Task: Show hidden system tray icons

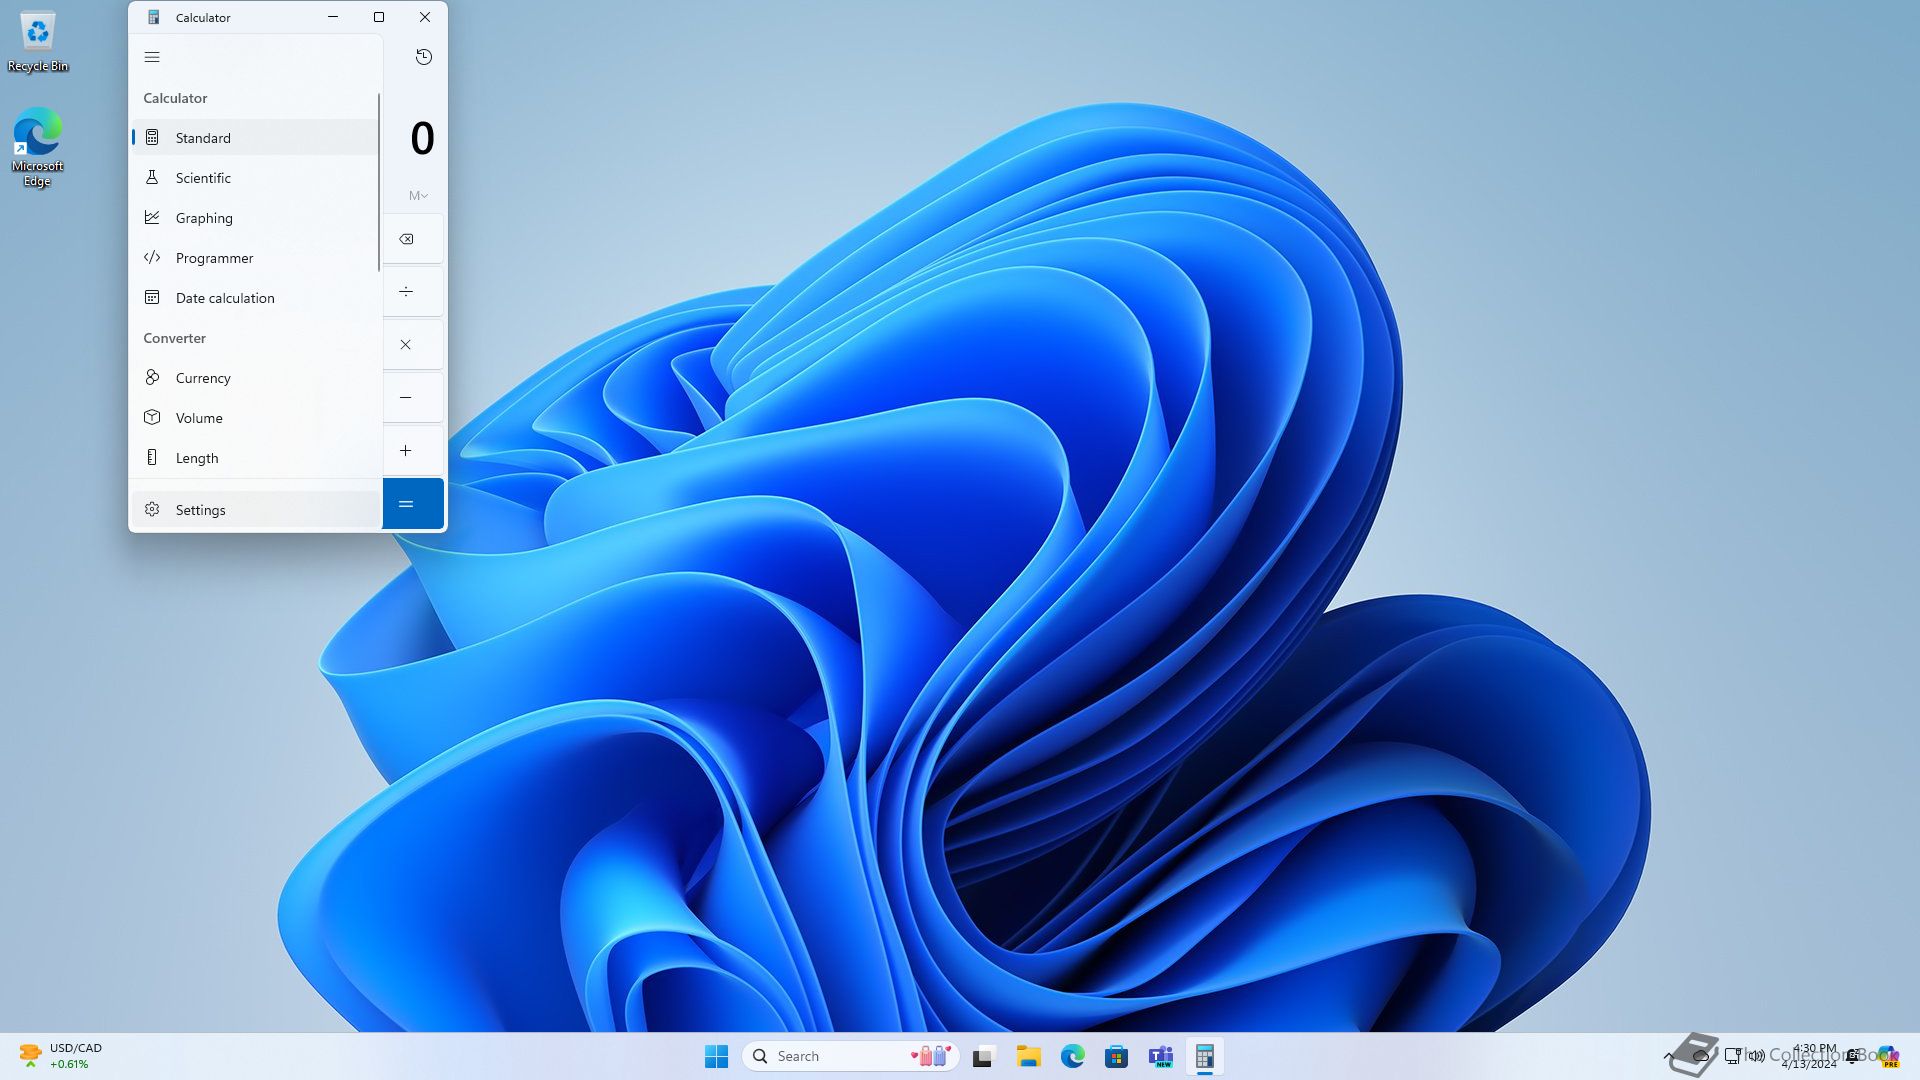Action: (x=1668, y=1056)
